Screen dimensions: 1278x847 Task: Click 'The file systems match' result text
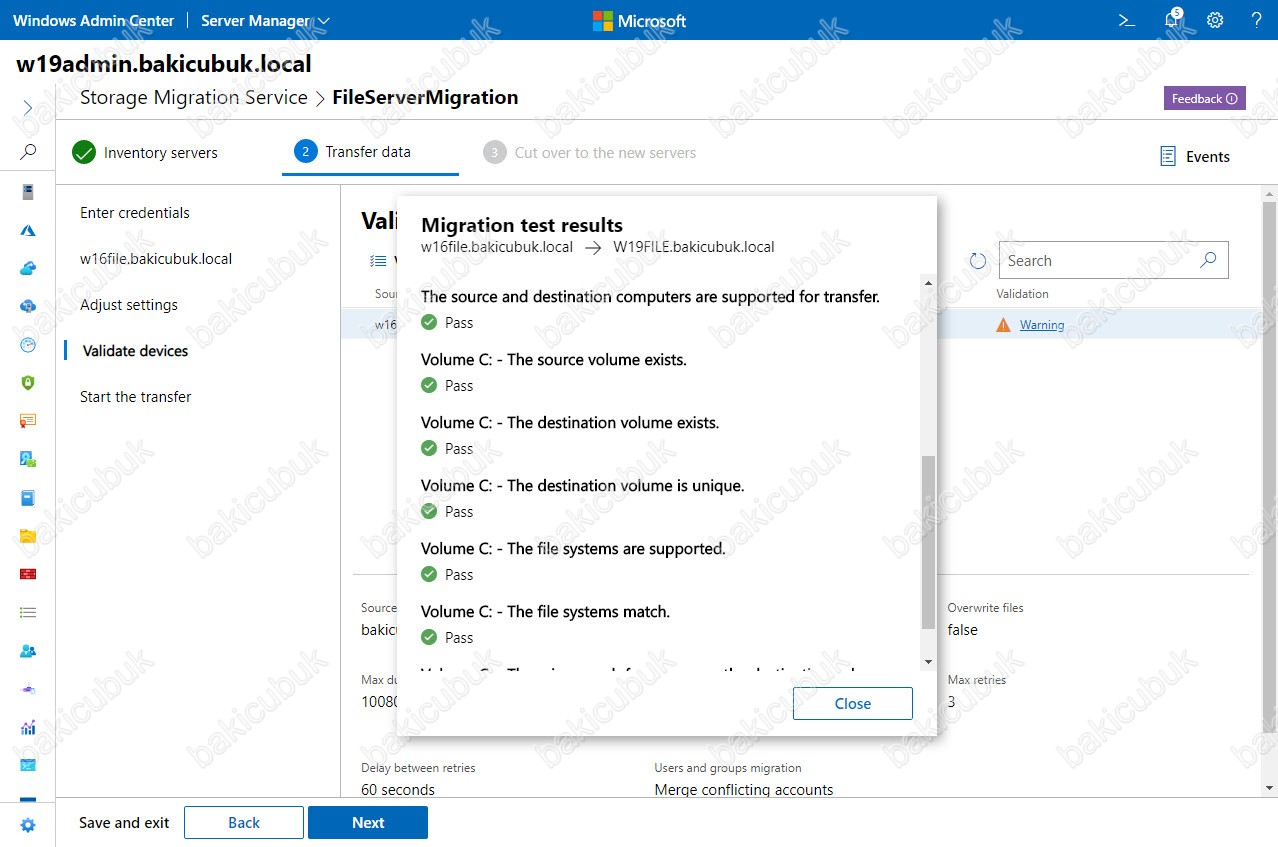545,612
